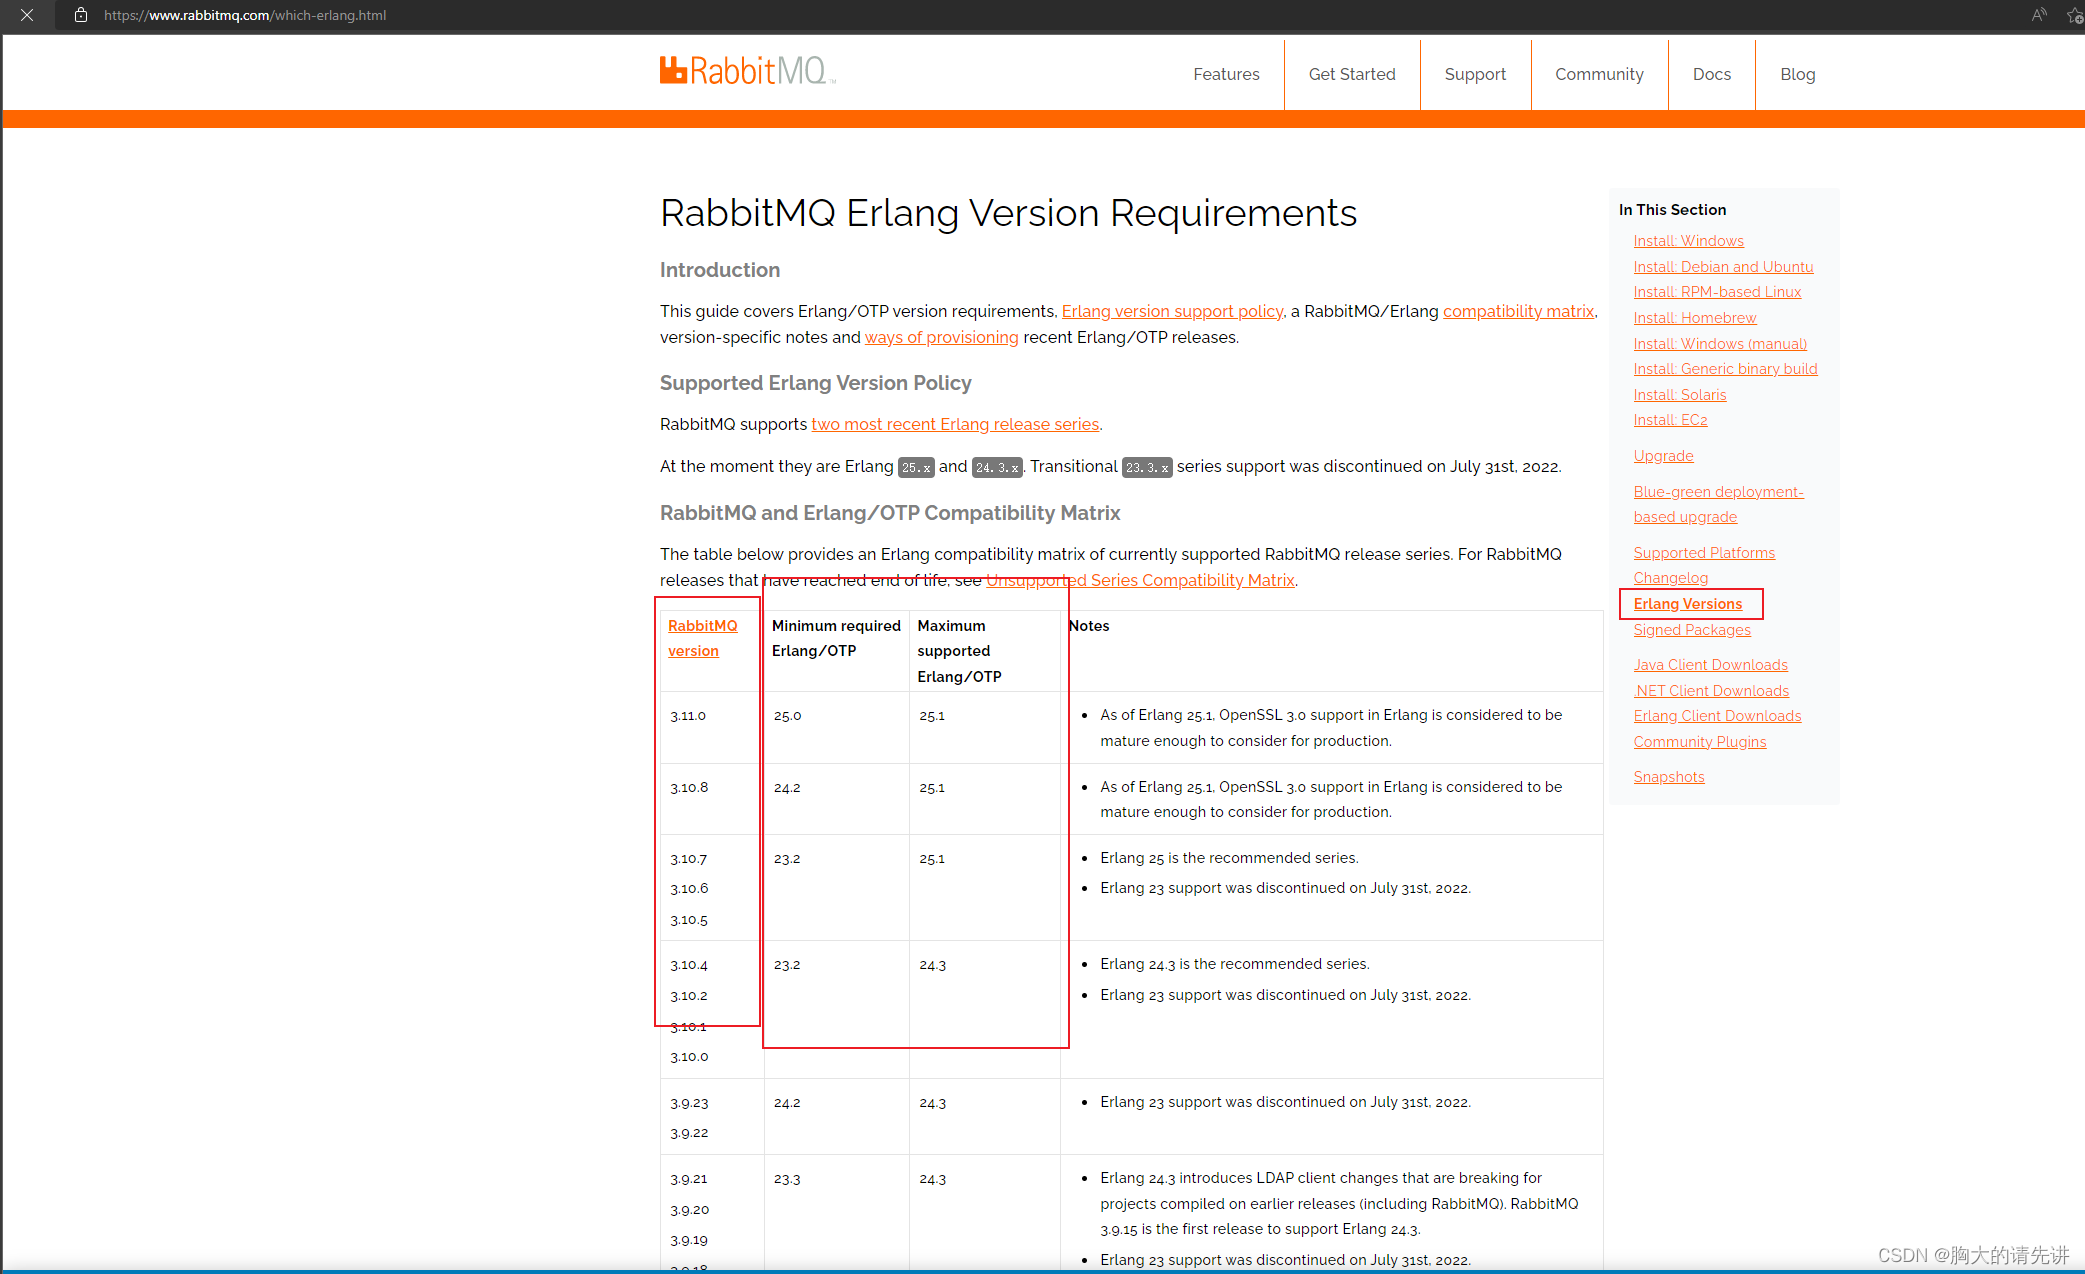Open the Install Windows section link
2085x1274 pixels.
(x=1686, y=240)
